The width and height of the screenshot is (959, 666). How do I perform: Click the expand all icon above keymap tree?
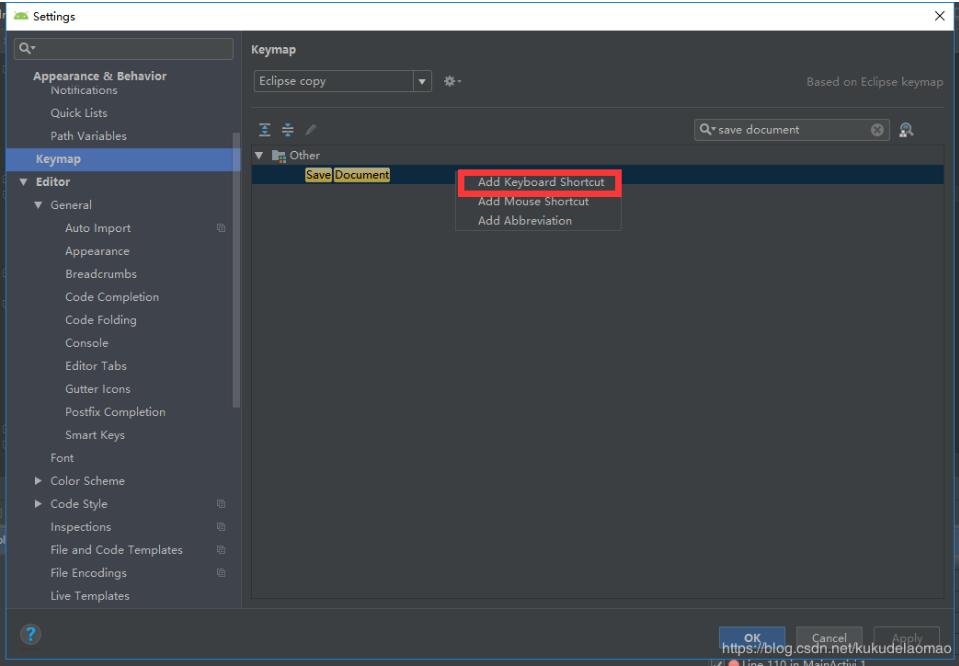[x=263, y=129]
